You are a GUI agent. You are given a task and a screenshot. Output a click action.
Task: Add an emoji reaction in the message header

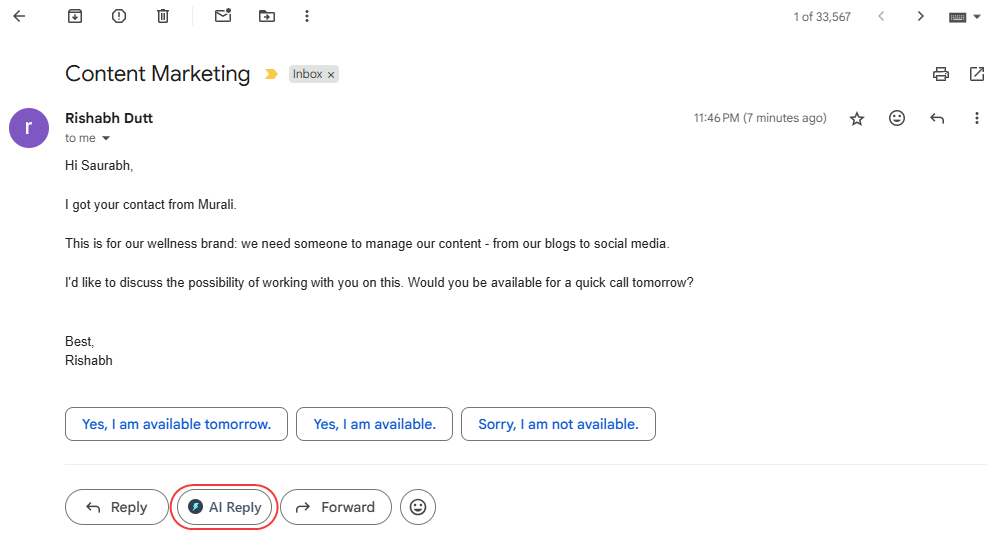click(897, 118)
